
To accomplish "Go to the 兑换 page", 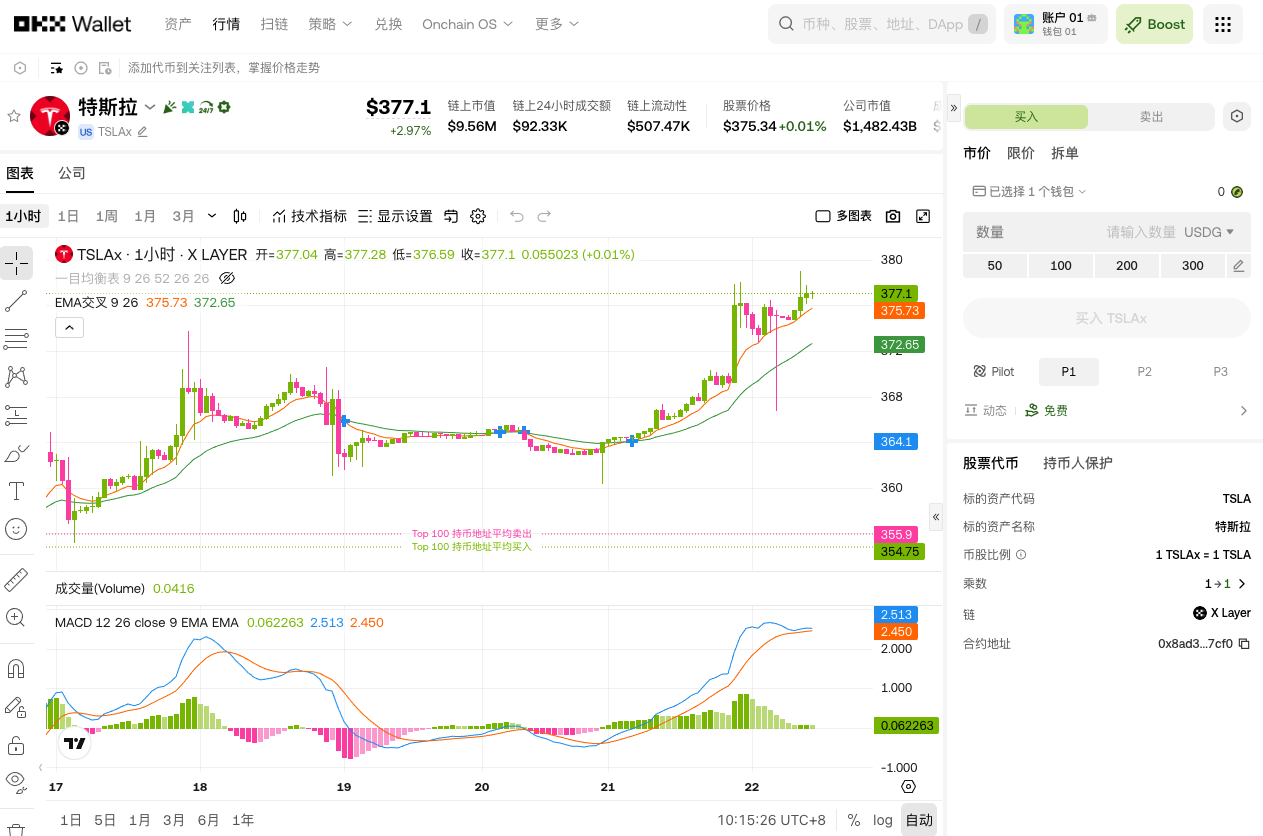I will pos(388,24).
